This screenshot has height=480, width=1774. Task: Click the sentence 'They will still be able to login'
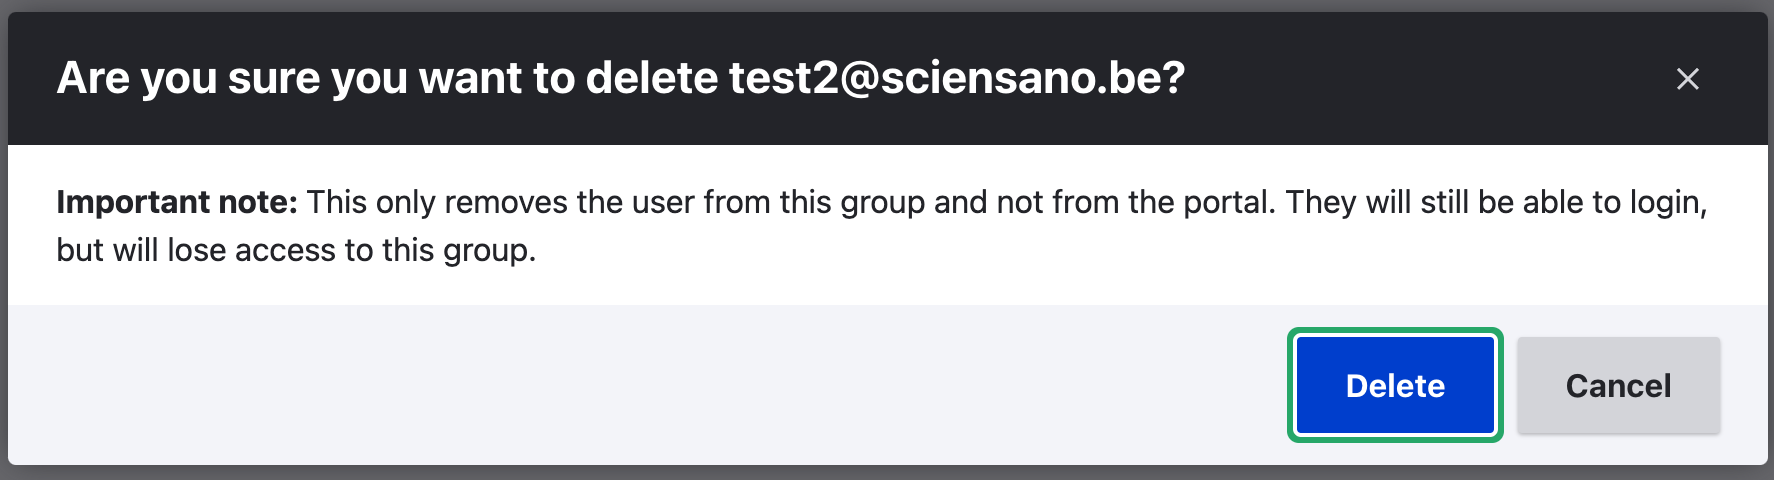(1495, 202)
